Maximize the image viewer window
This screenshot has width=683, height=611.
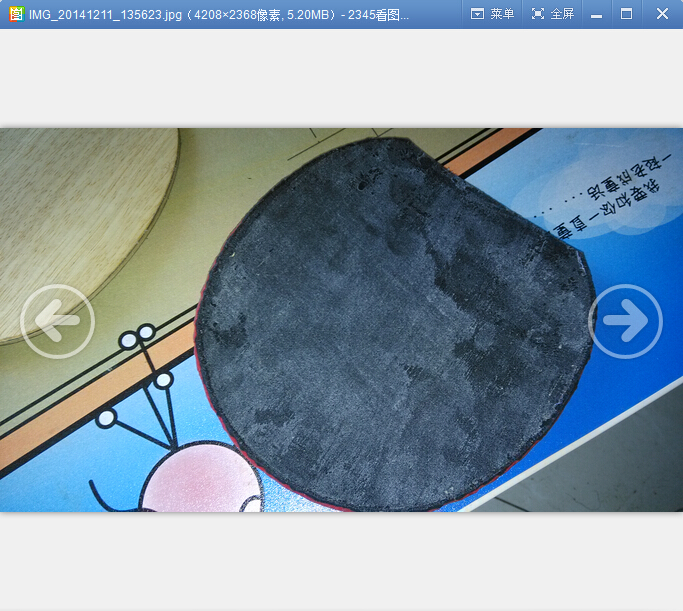[x=627, y=14]
